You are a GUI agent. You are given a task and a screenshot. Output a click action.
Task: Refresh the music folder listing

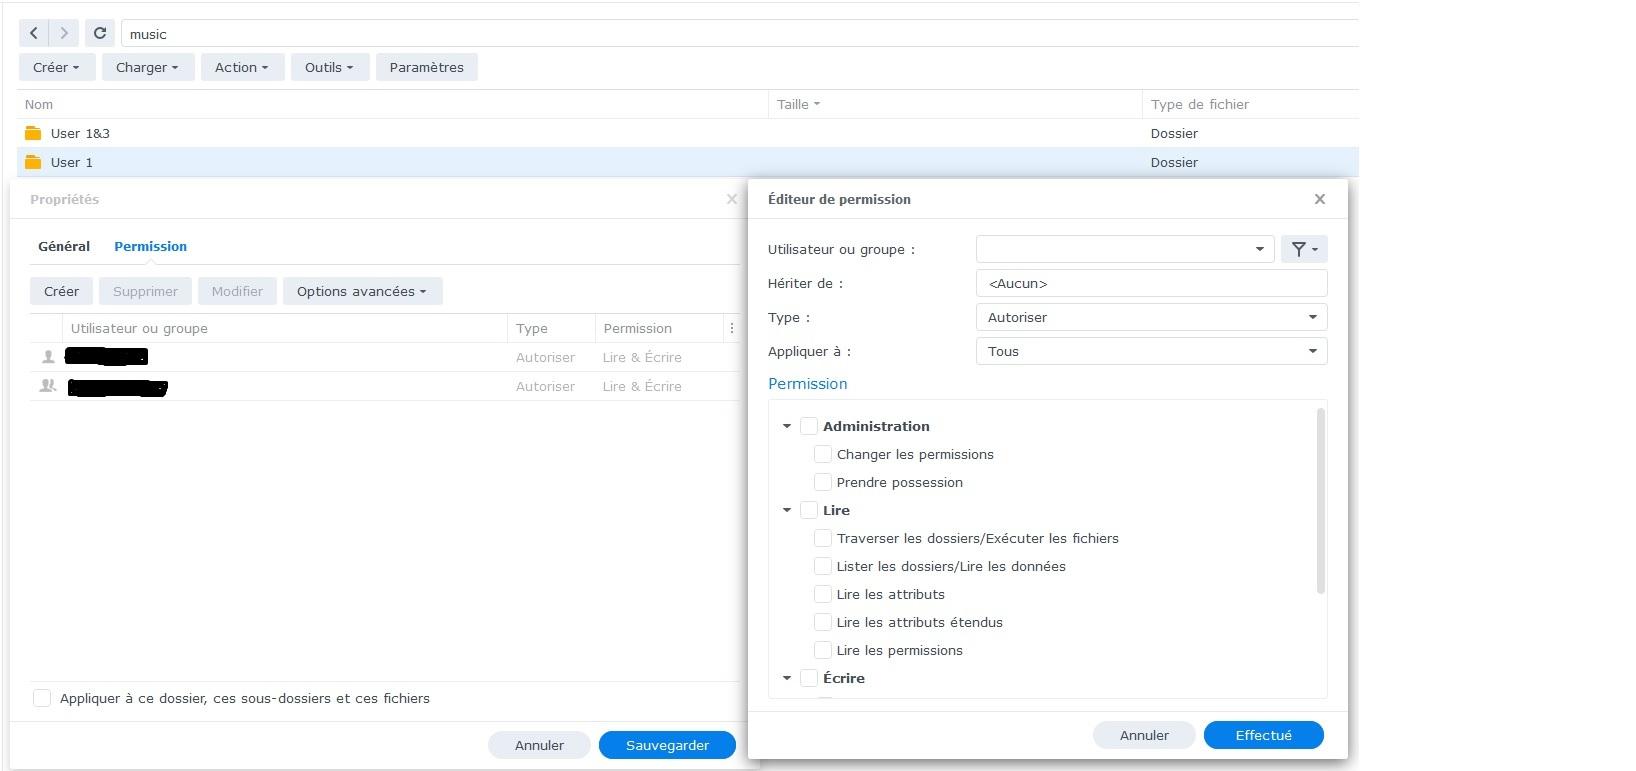click(x=100, y=33)
